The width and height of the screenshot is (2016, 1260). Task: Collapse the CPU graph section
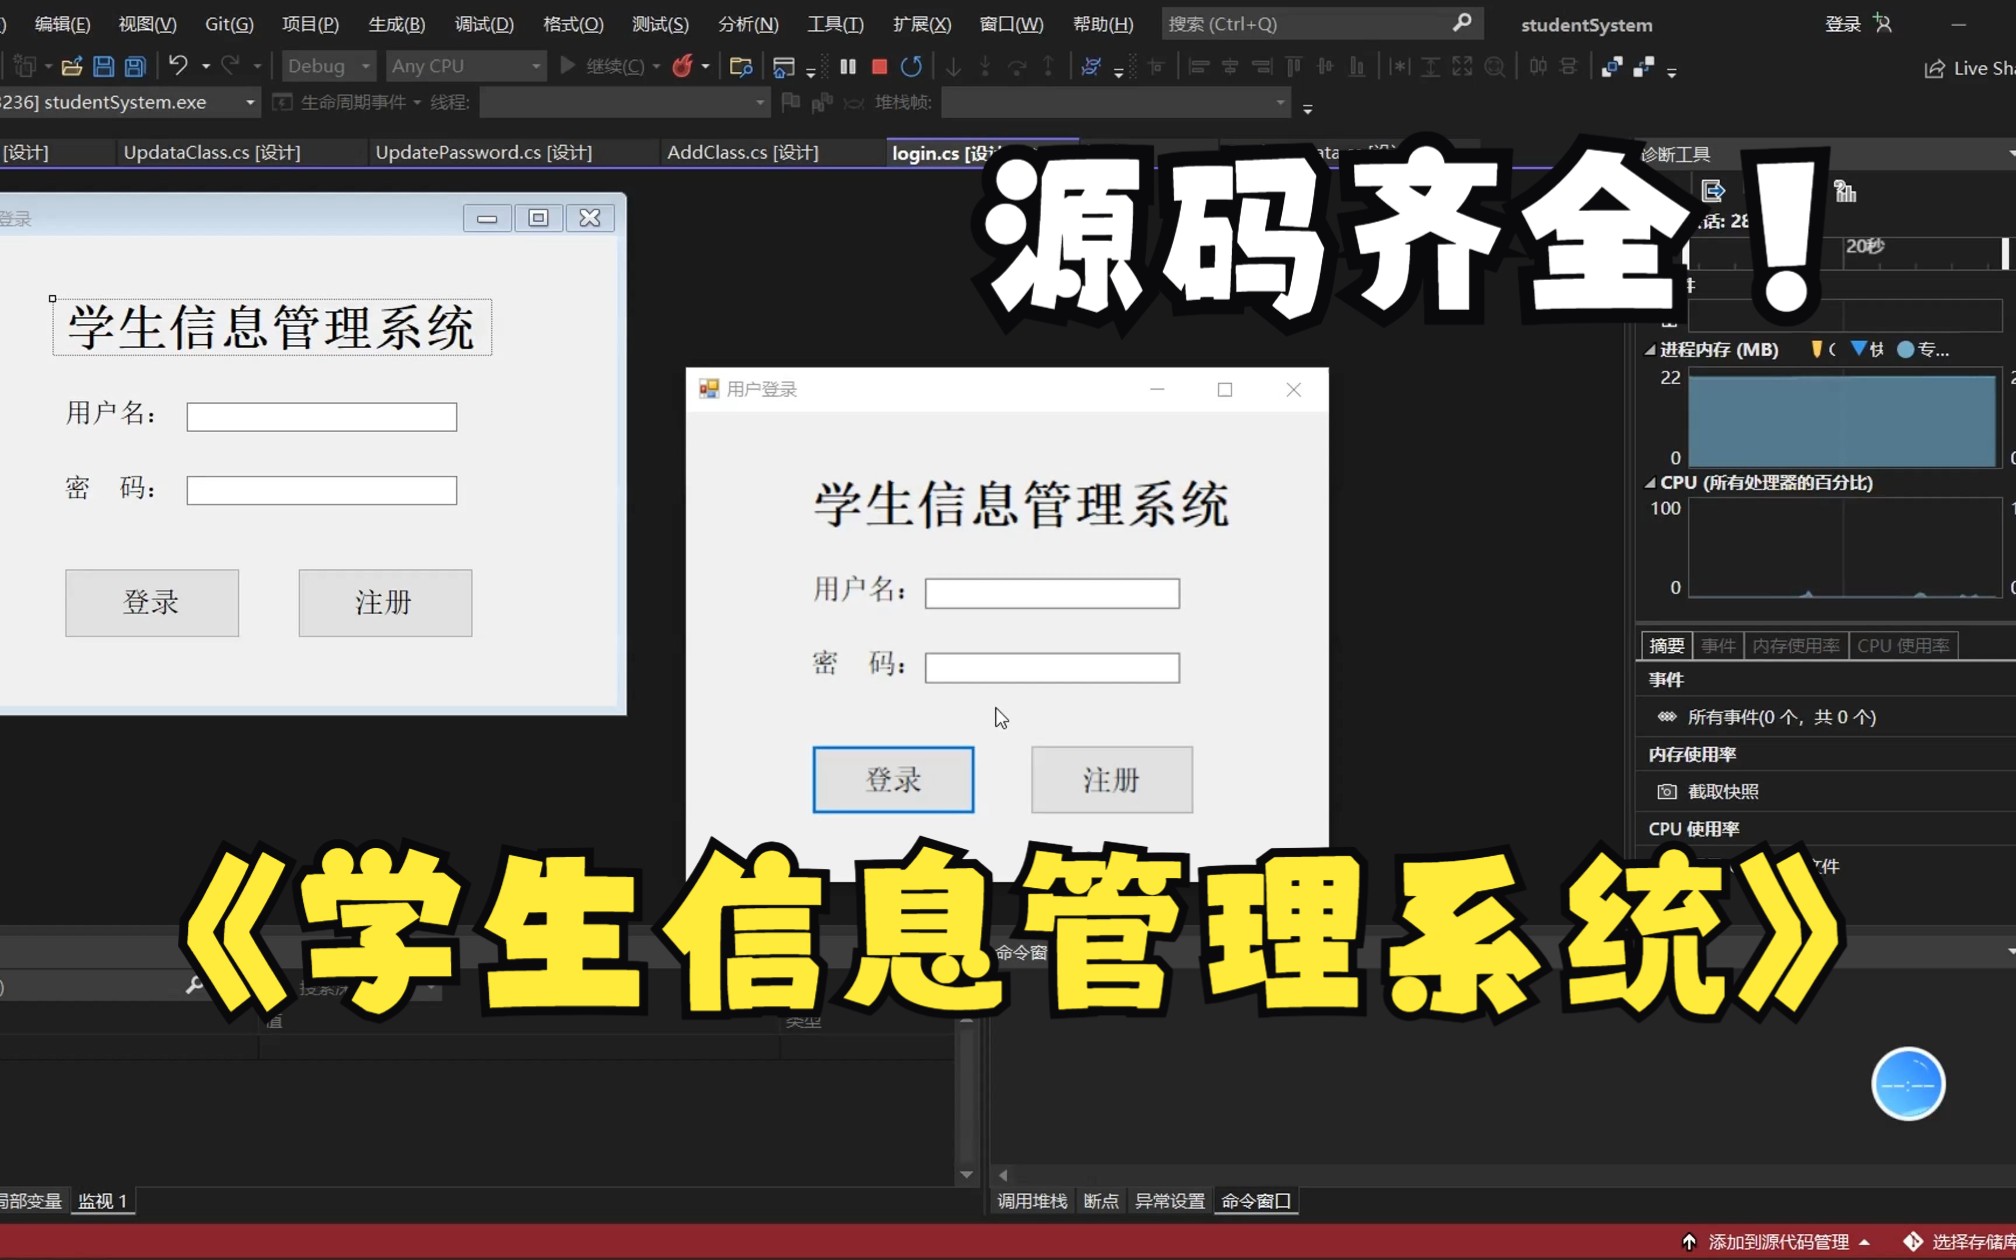[1650, 482]
